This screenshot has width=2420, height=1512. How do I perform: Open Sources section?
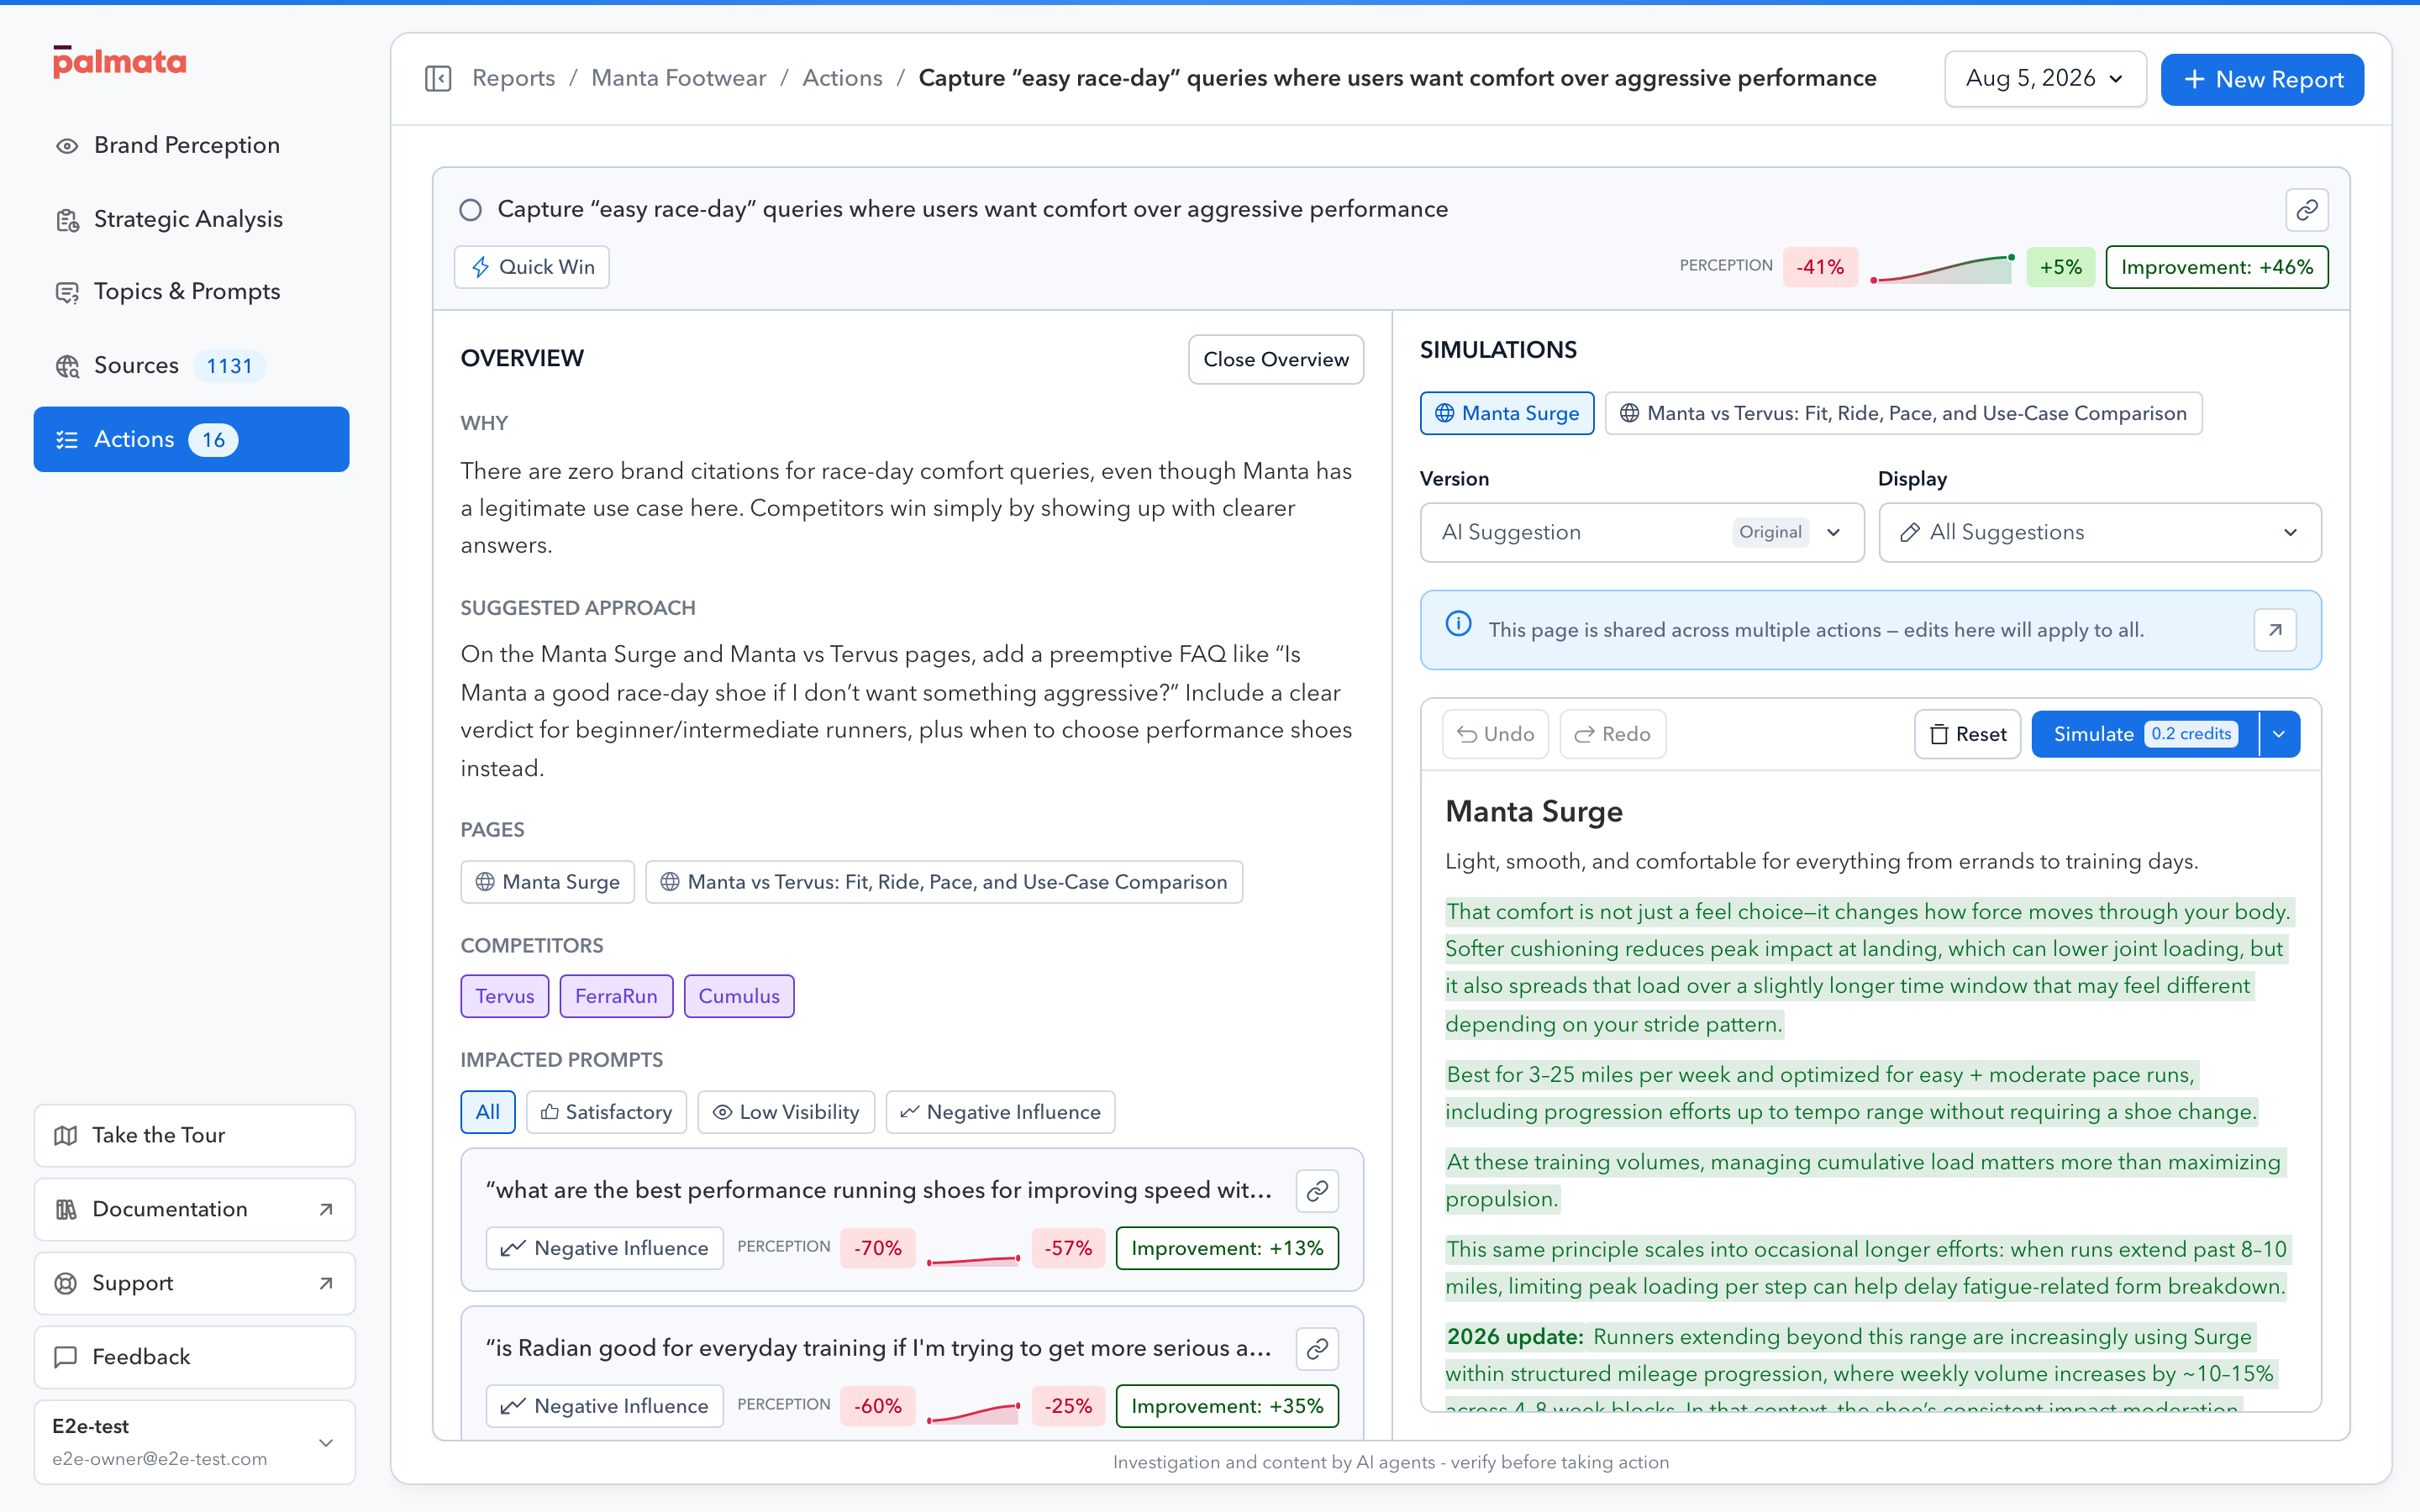coord(191,366)
